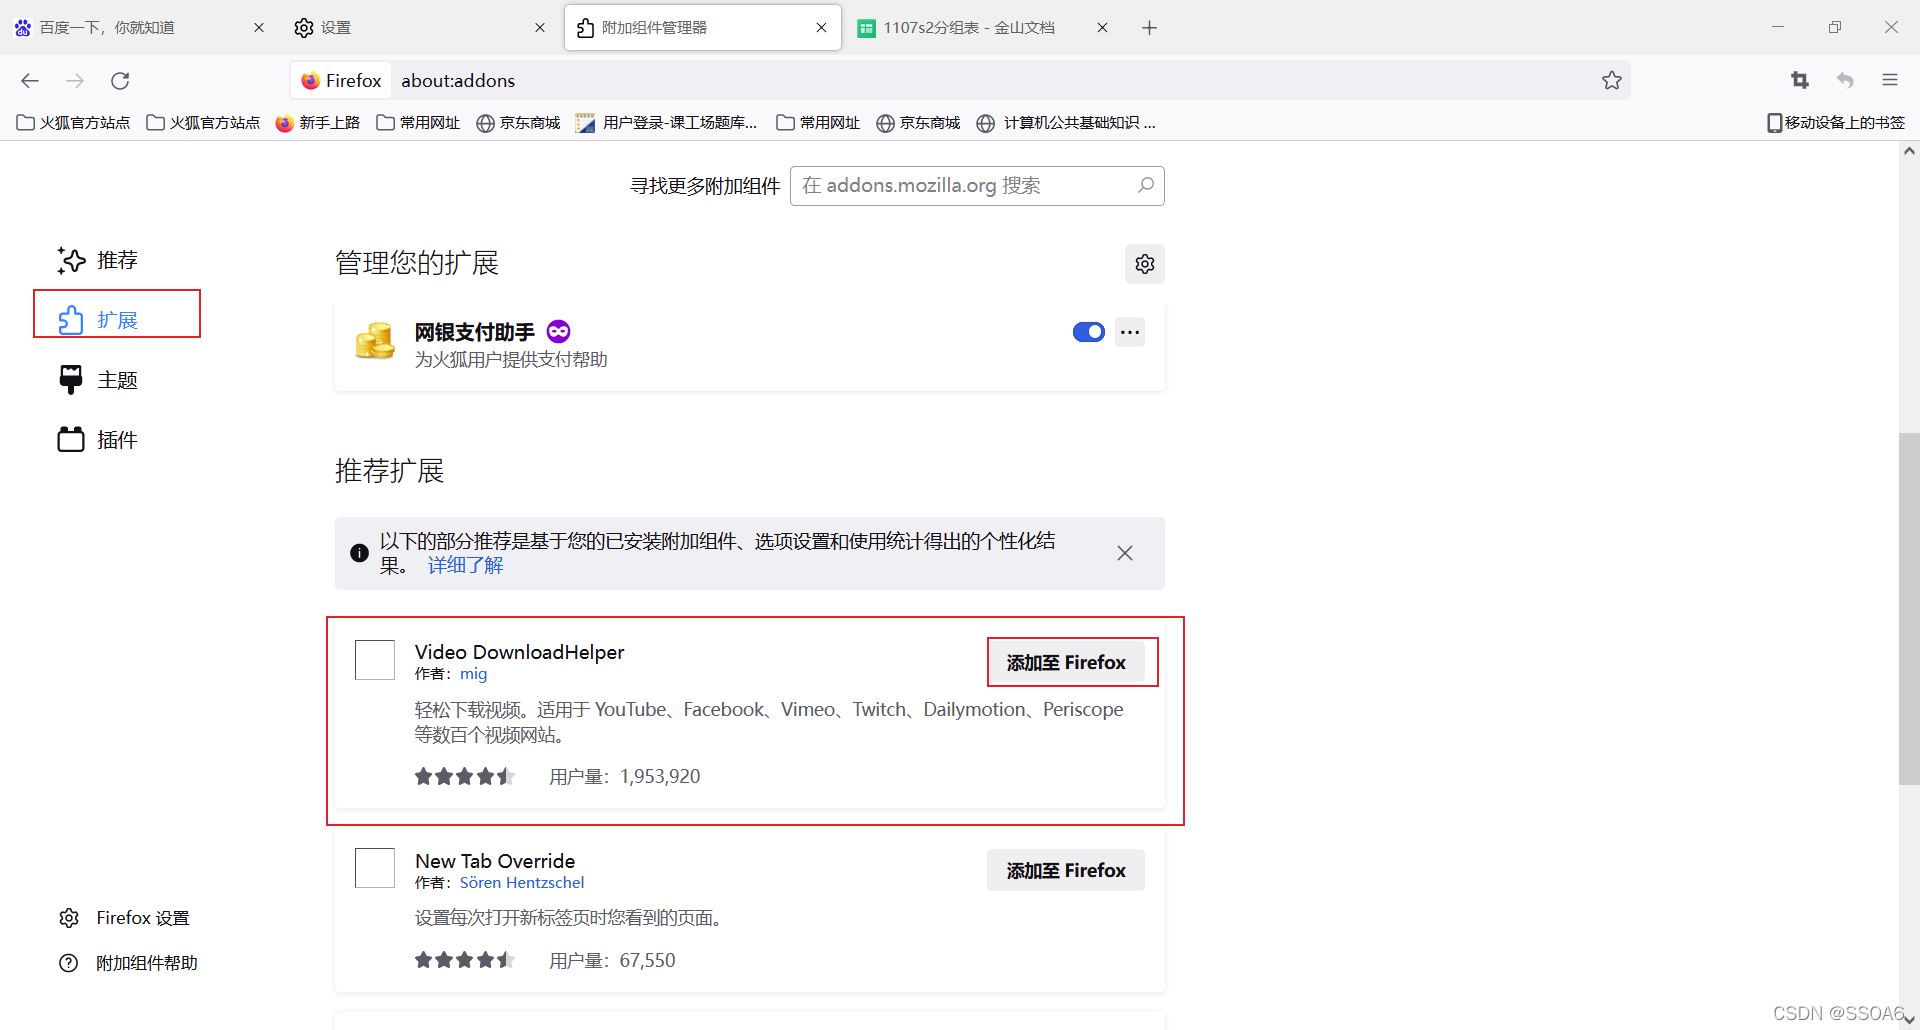Toggle off the 网银支付助手 extension
The width and height of the screenshot is (1920, 1030).
(x=1089, y=332)
